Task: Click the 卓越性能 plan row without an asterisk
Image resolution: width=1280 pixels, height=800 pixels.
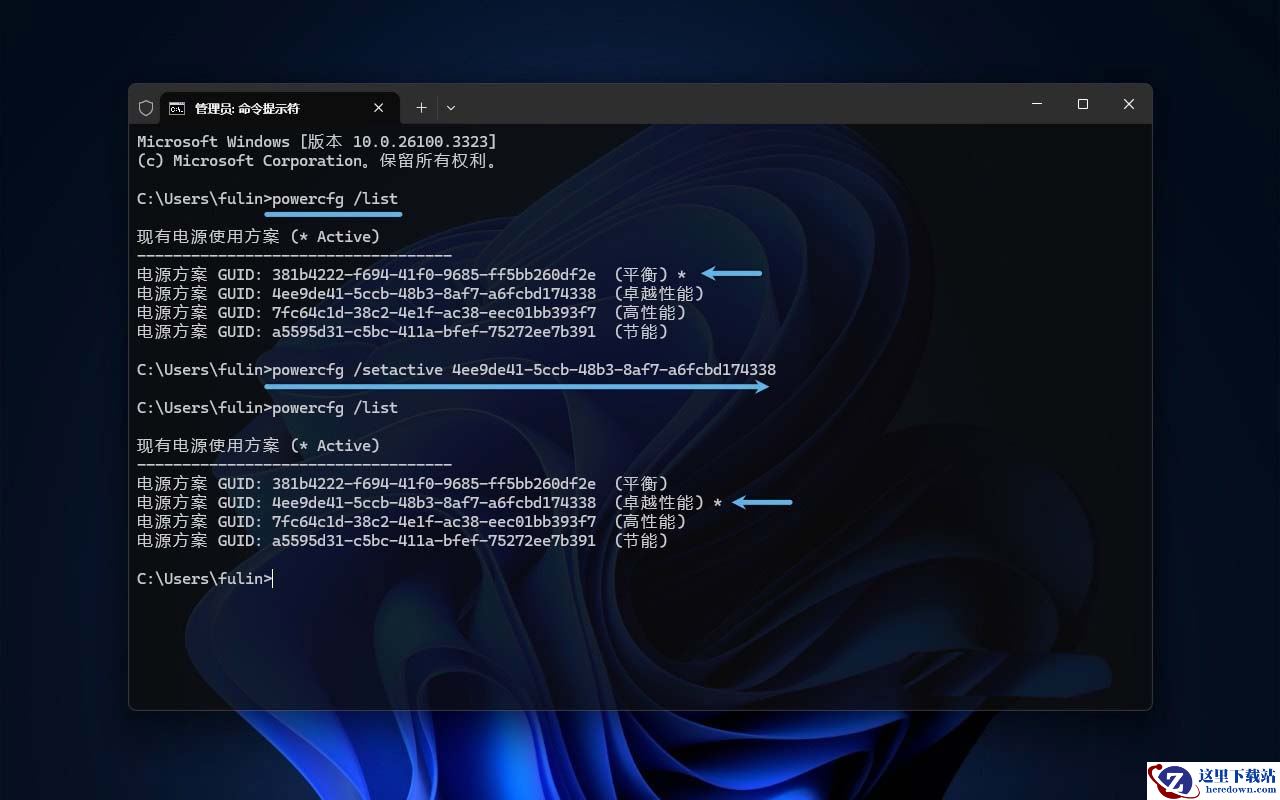Action: 421,294
